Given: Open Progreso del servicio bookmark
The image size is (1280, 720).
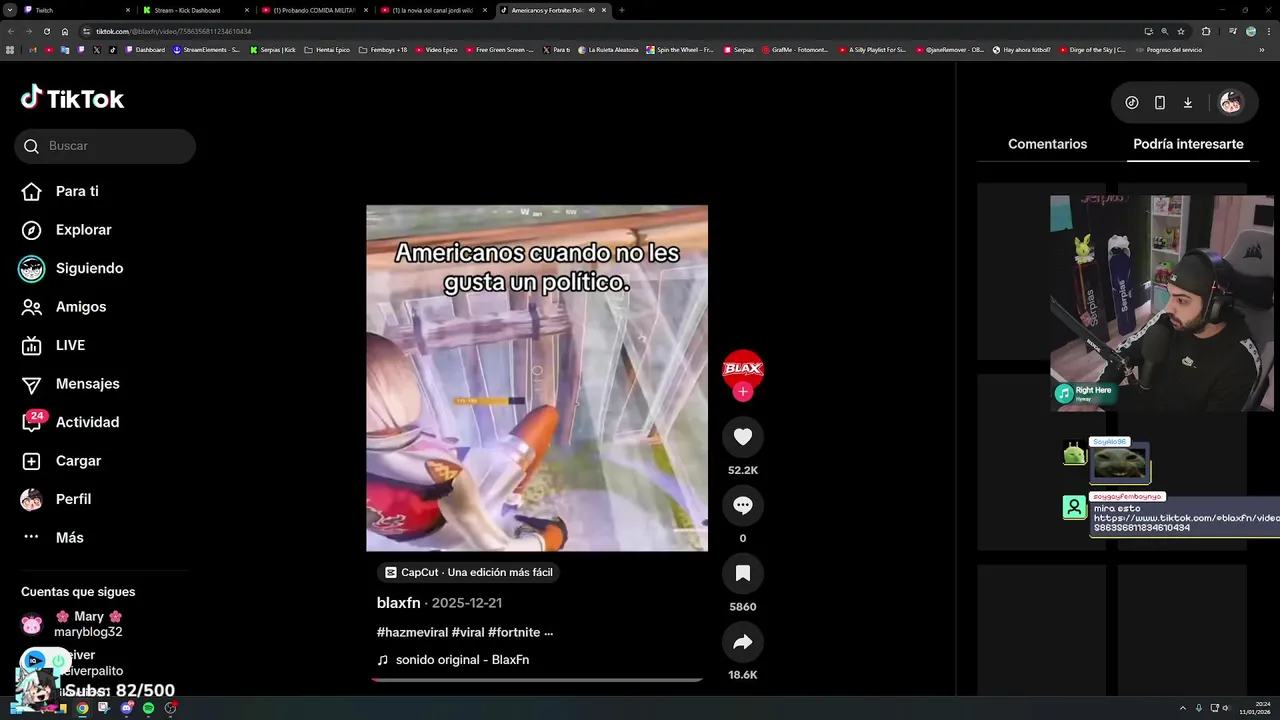Looking at the screenshot, I should [1168, 49].
